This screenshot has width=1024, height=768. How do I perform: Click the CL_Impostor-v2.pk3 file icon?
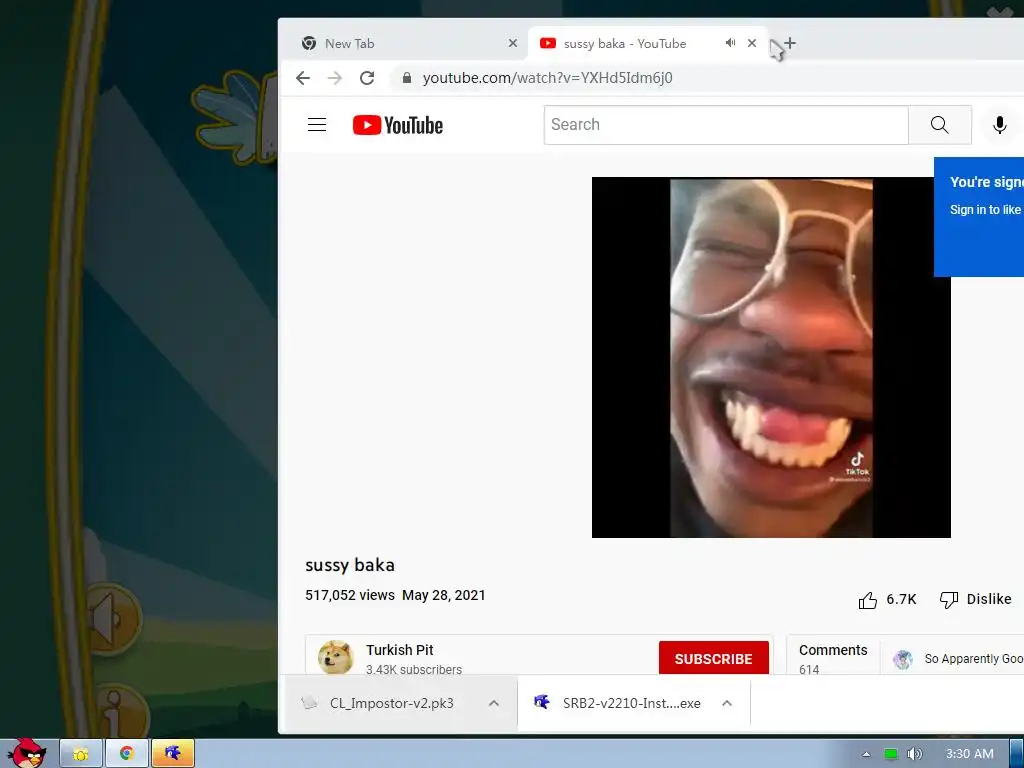[310, 703]
